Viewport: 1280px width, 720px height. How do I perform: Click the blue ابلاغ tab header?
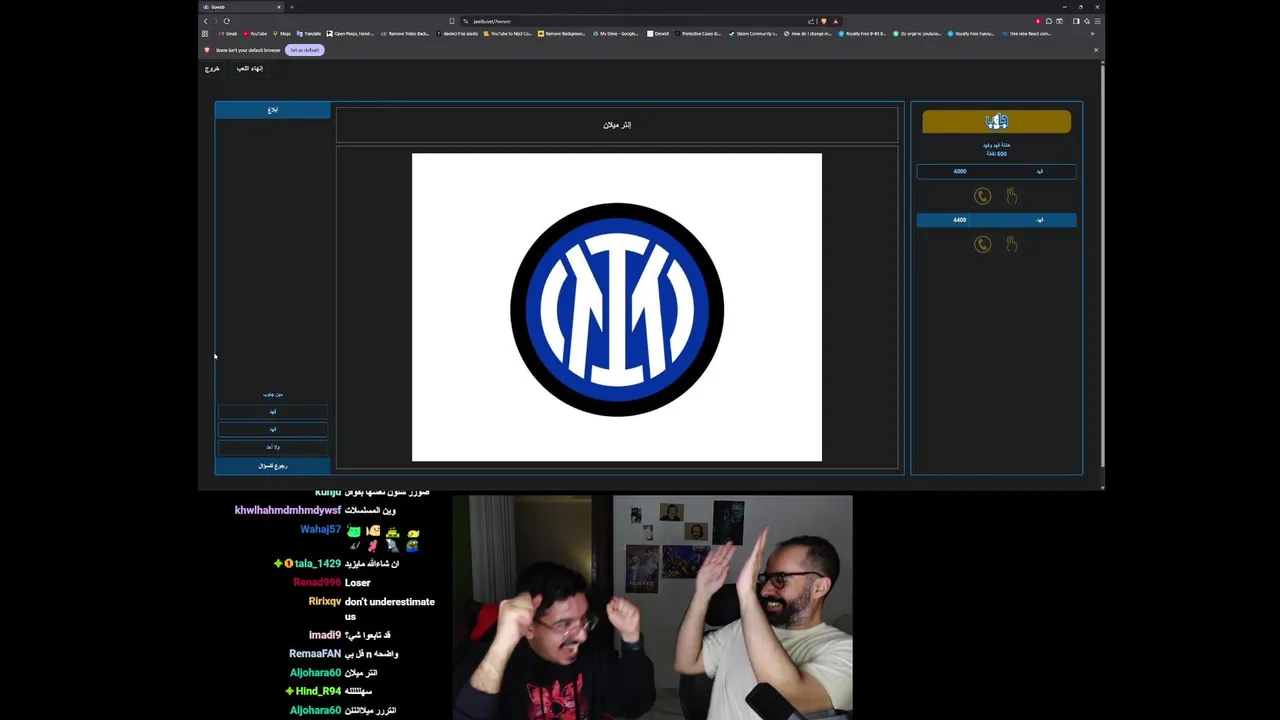pos(272,110)
